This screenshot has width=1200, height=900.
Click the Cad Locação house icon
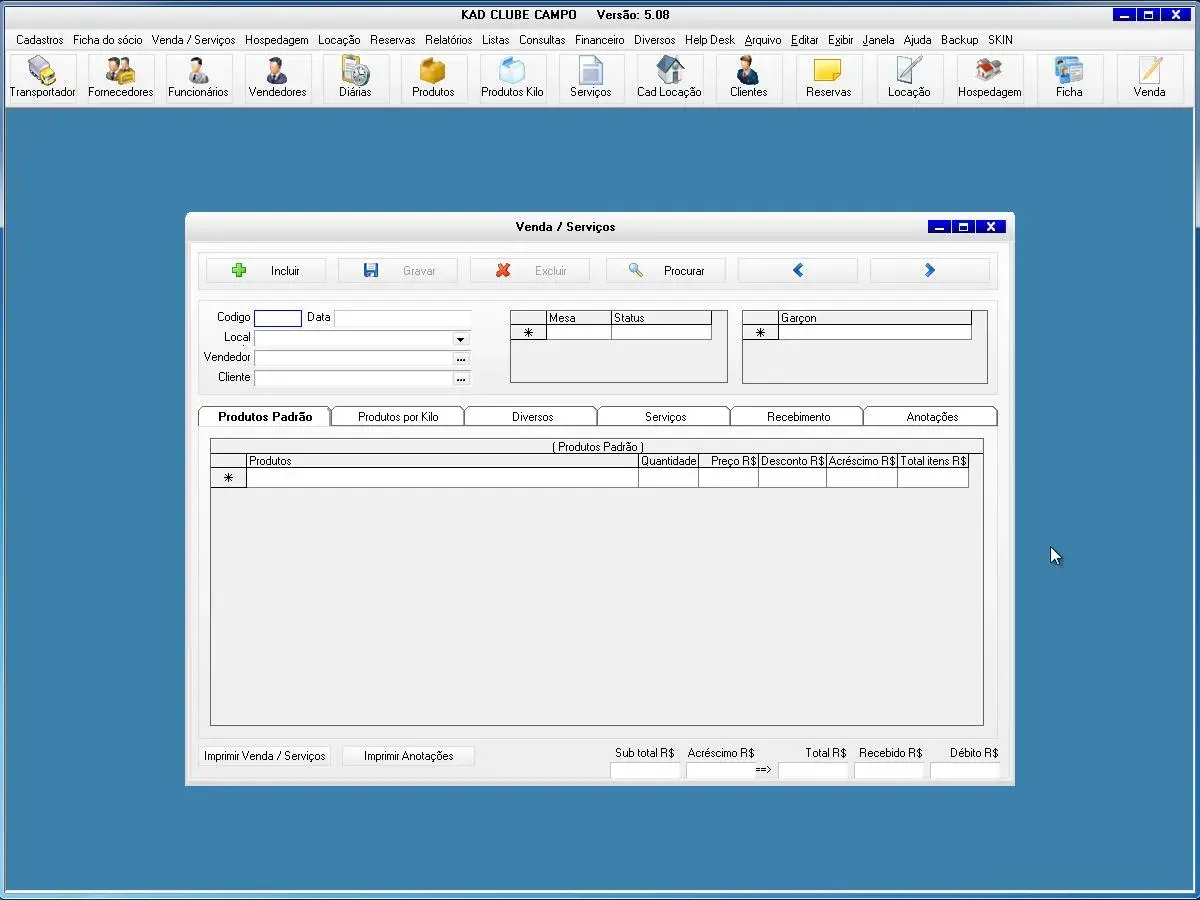click(x=669, y=72)
